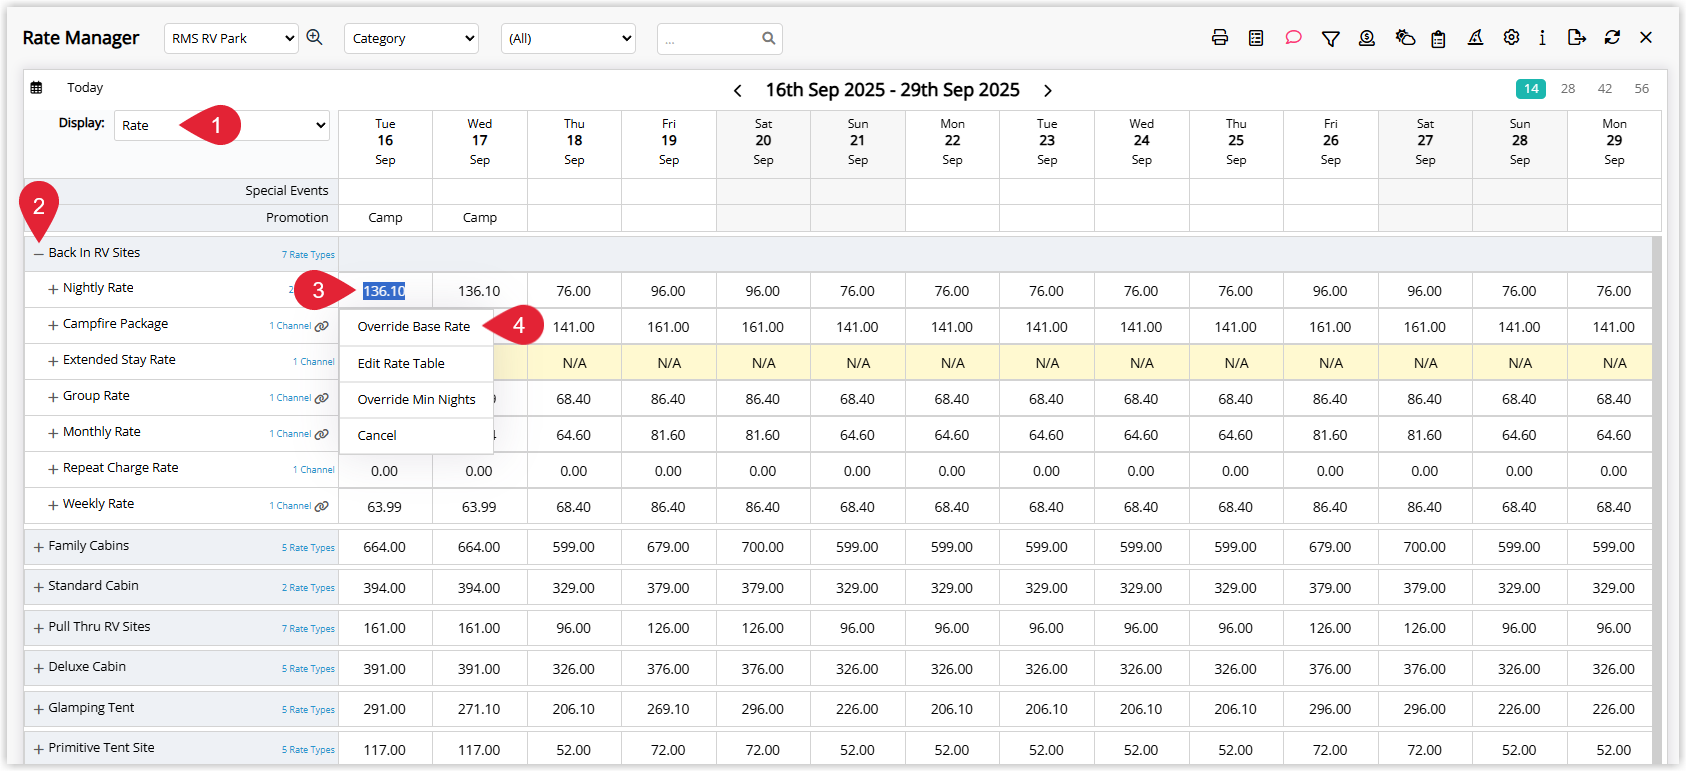Click the dollar coin rate icon
Viewport: 1687px width, 772px height.
click(x=1367, y=38)
